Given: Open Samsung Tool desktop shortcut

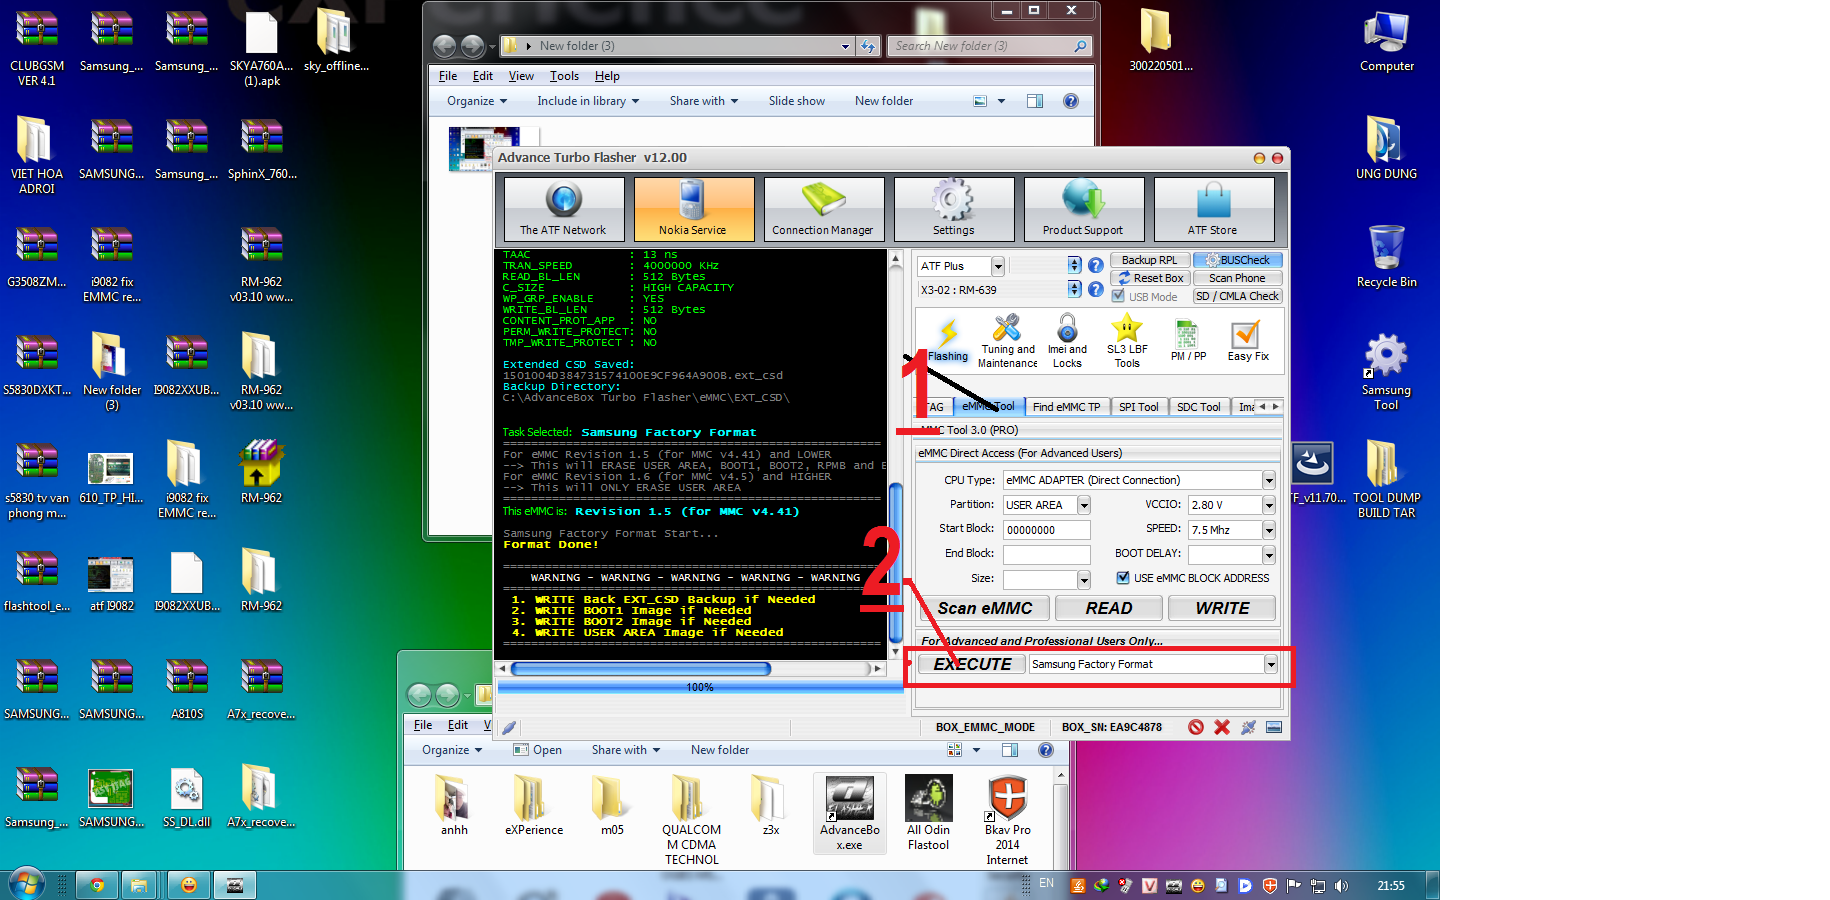Looking at the screenshot, I should pyautogui.click(x=1386, y=371).
